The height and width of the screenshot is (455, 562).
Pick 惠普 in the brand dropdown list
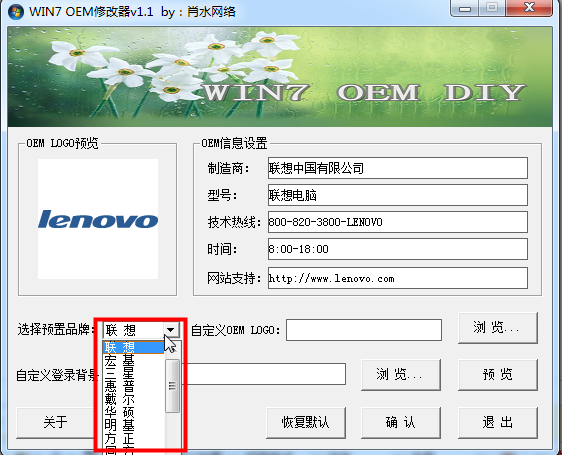(x=133, y=386)
